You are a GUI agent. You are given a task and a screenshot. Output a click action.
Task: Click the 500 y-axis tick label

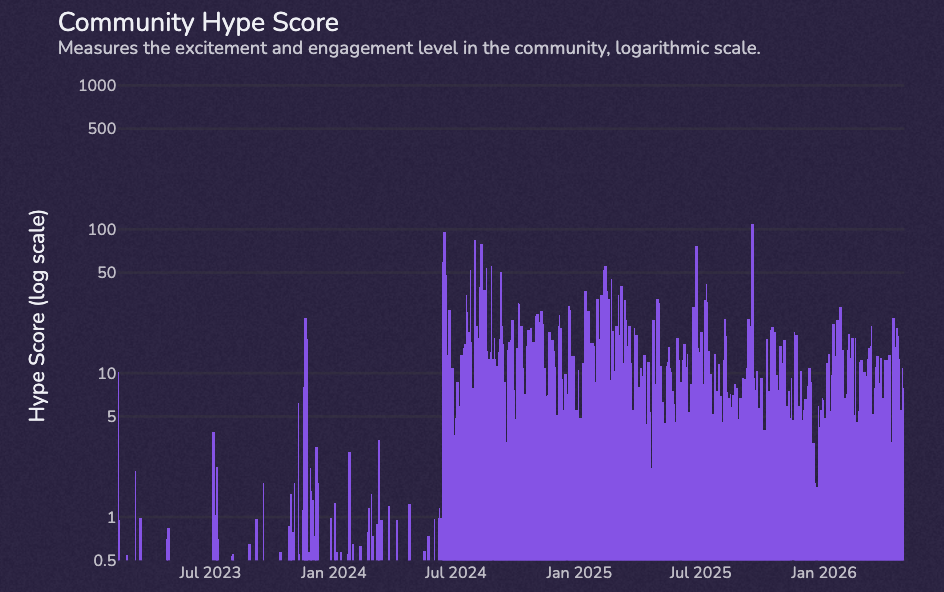coord(102,128)
